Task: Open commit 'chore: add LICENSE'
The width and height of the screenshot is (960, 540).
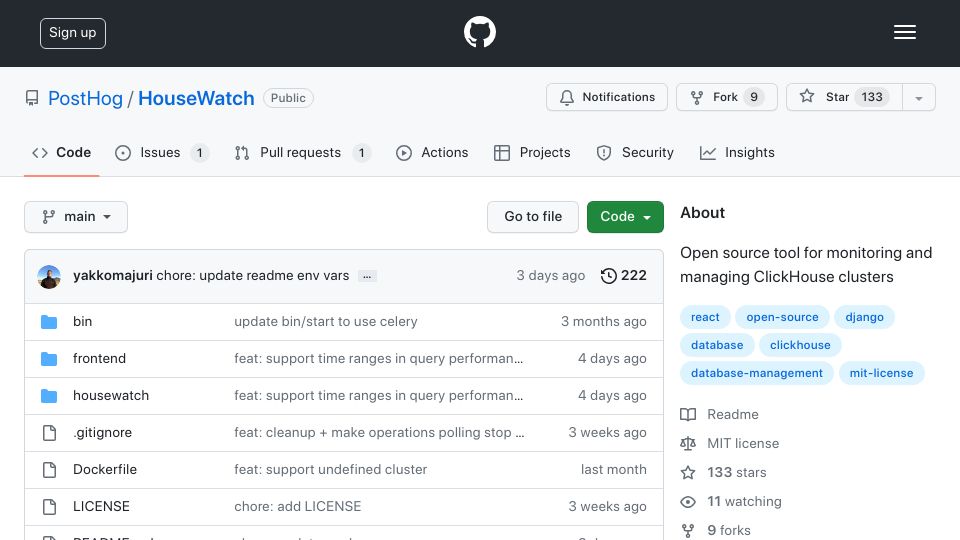Action: pos(298,506)
